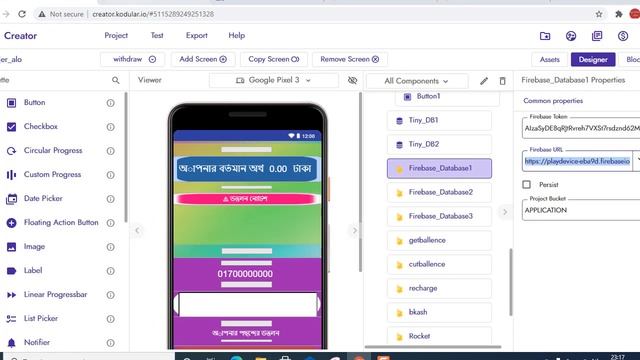
Task: Click the Remove Screen button
Action: (x=350, y=59)
